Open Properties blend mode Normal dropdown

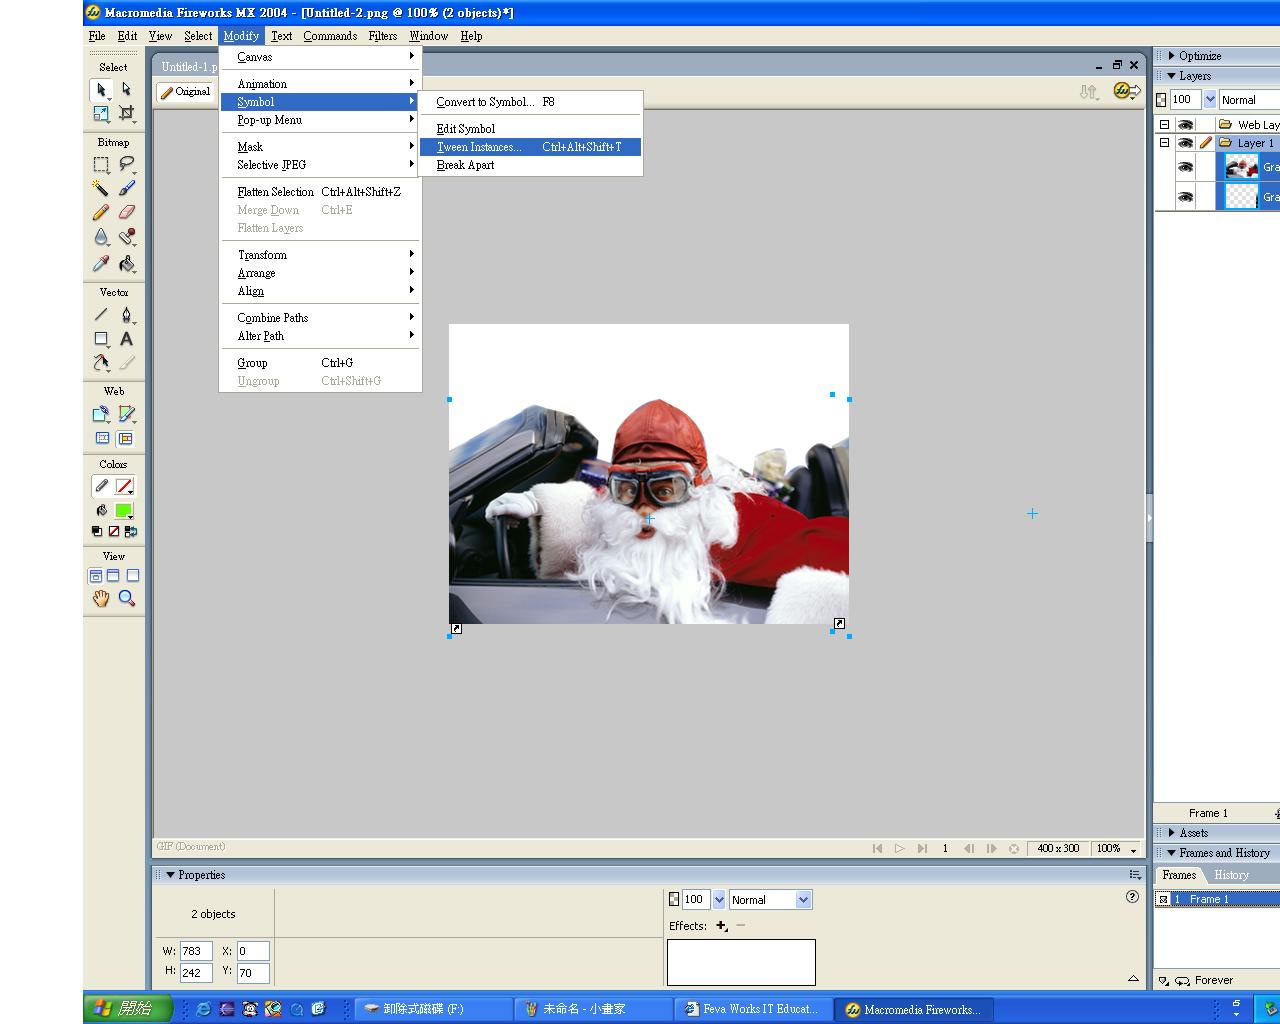tap(803, 900)
